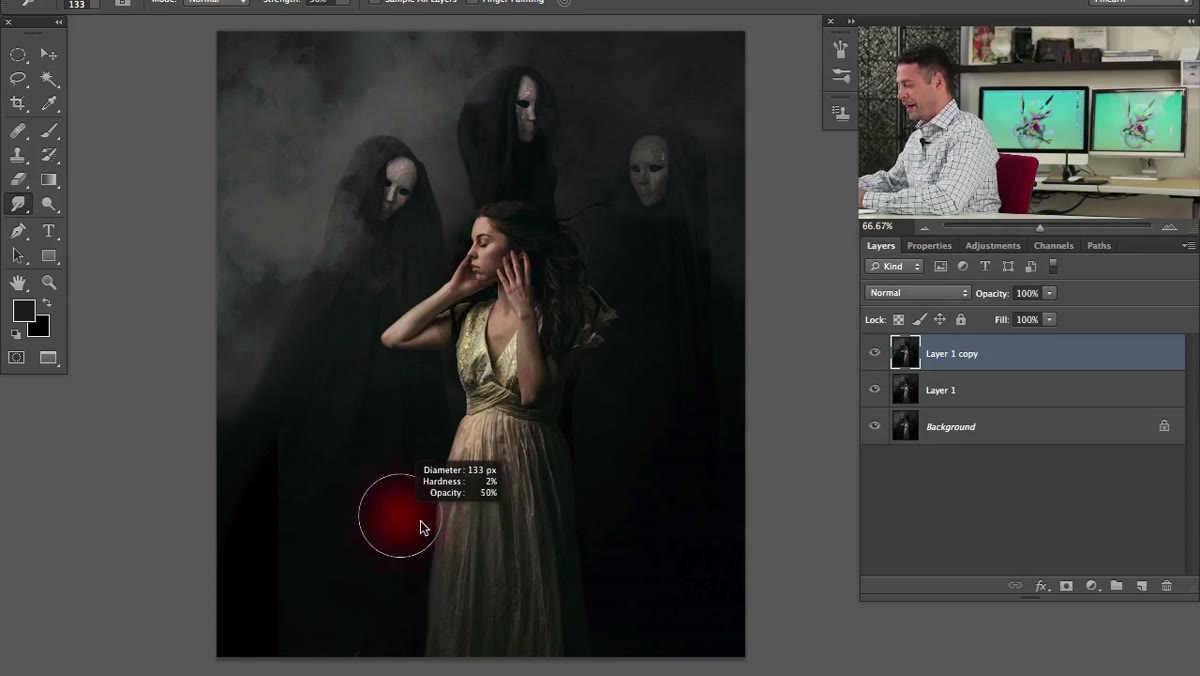Select the Path Selection tool
This screenshot has height=676, width=1200.
pos(18,256)
